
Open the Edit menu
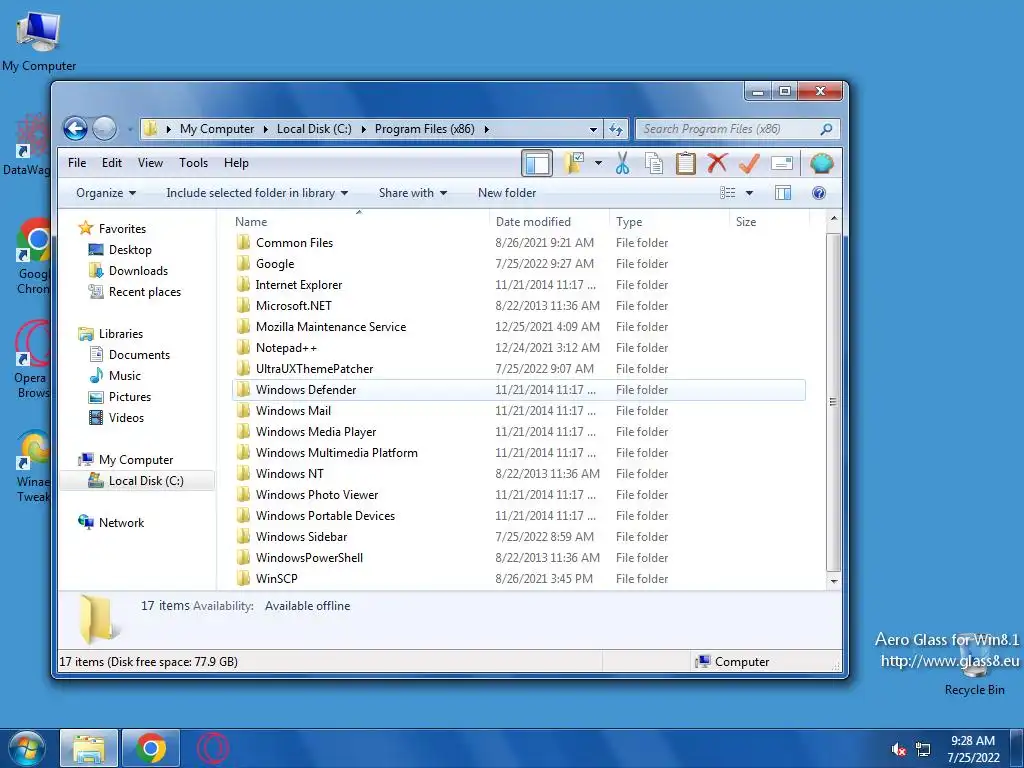point(112,163)
